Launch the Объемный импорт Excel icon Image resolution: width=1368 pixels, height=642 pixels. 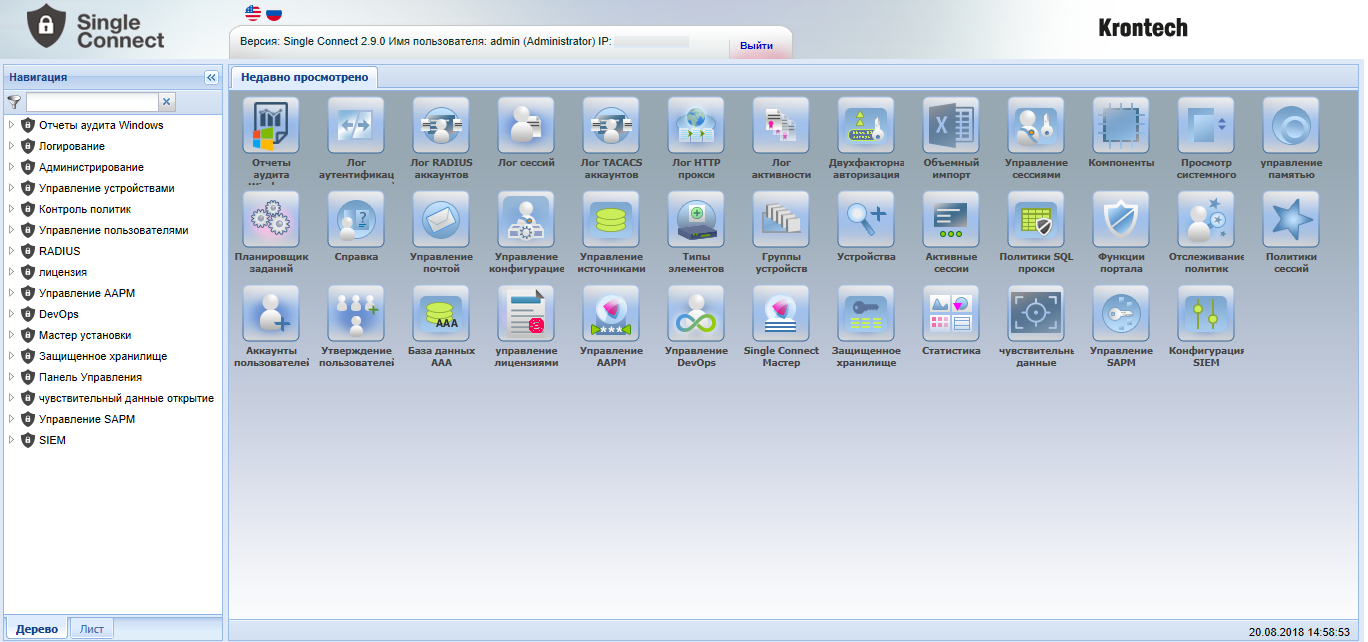tap(951, 125)
